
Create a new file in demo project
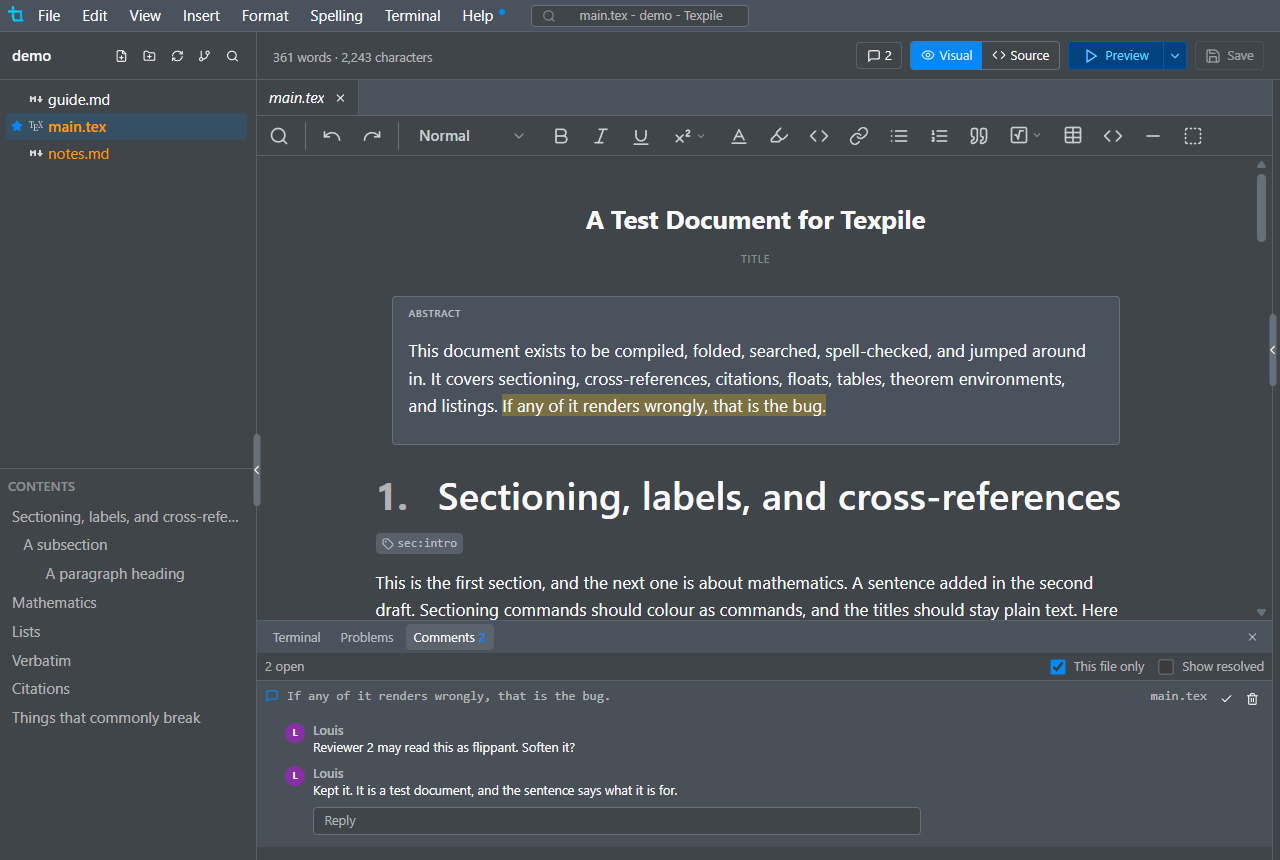121,56
